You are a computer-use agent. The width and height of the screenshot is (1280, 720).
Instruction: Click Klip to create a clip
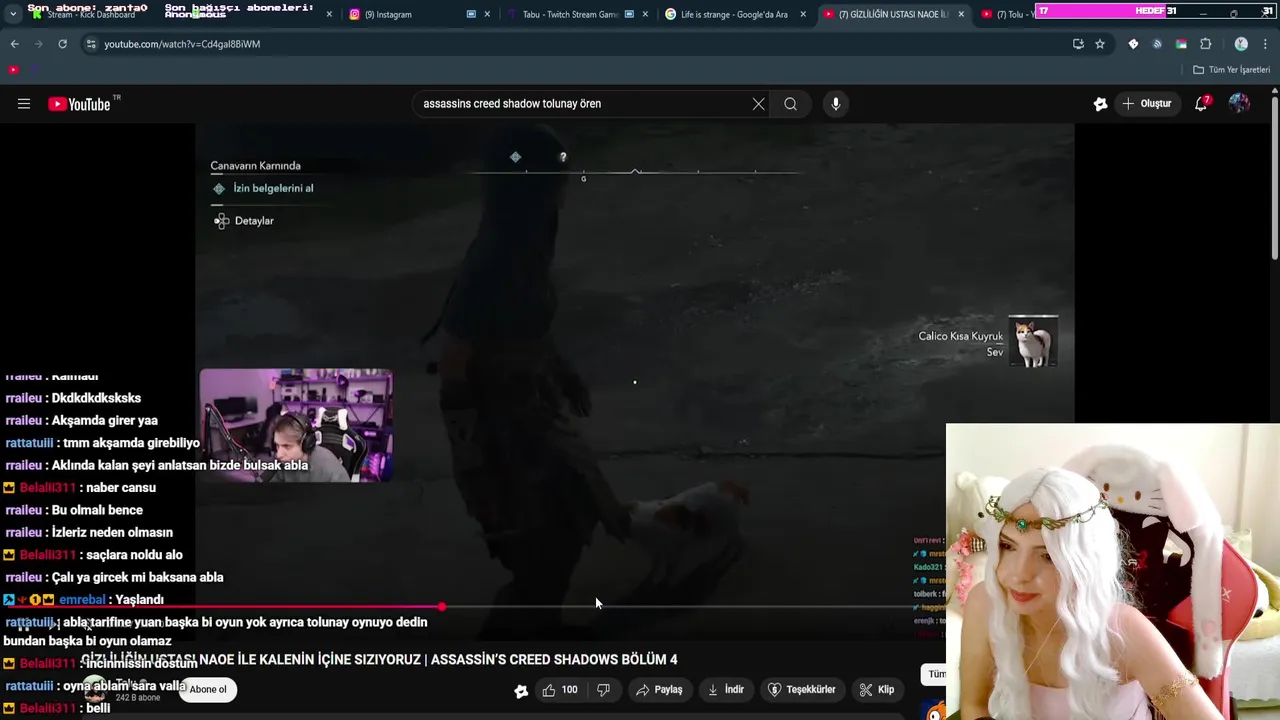point(877,690)
